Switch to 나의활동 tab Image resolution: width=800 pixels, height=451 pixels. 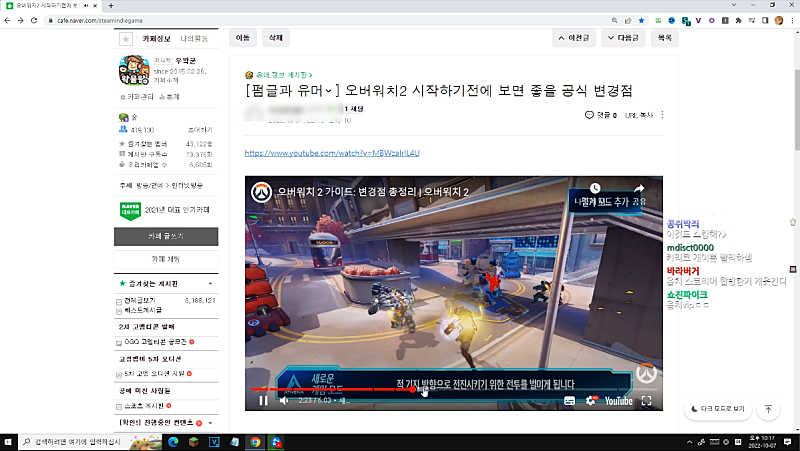[195, 38]
